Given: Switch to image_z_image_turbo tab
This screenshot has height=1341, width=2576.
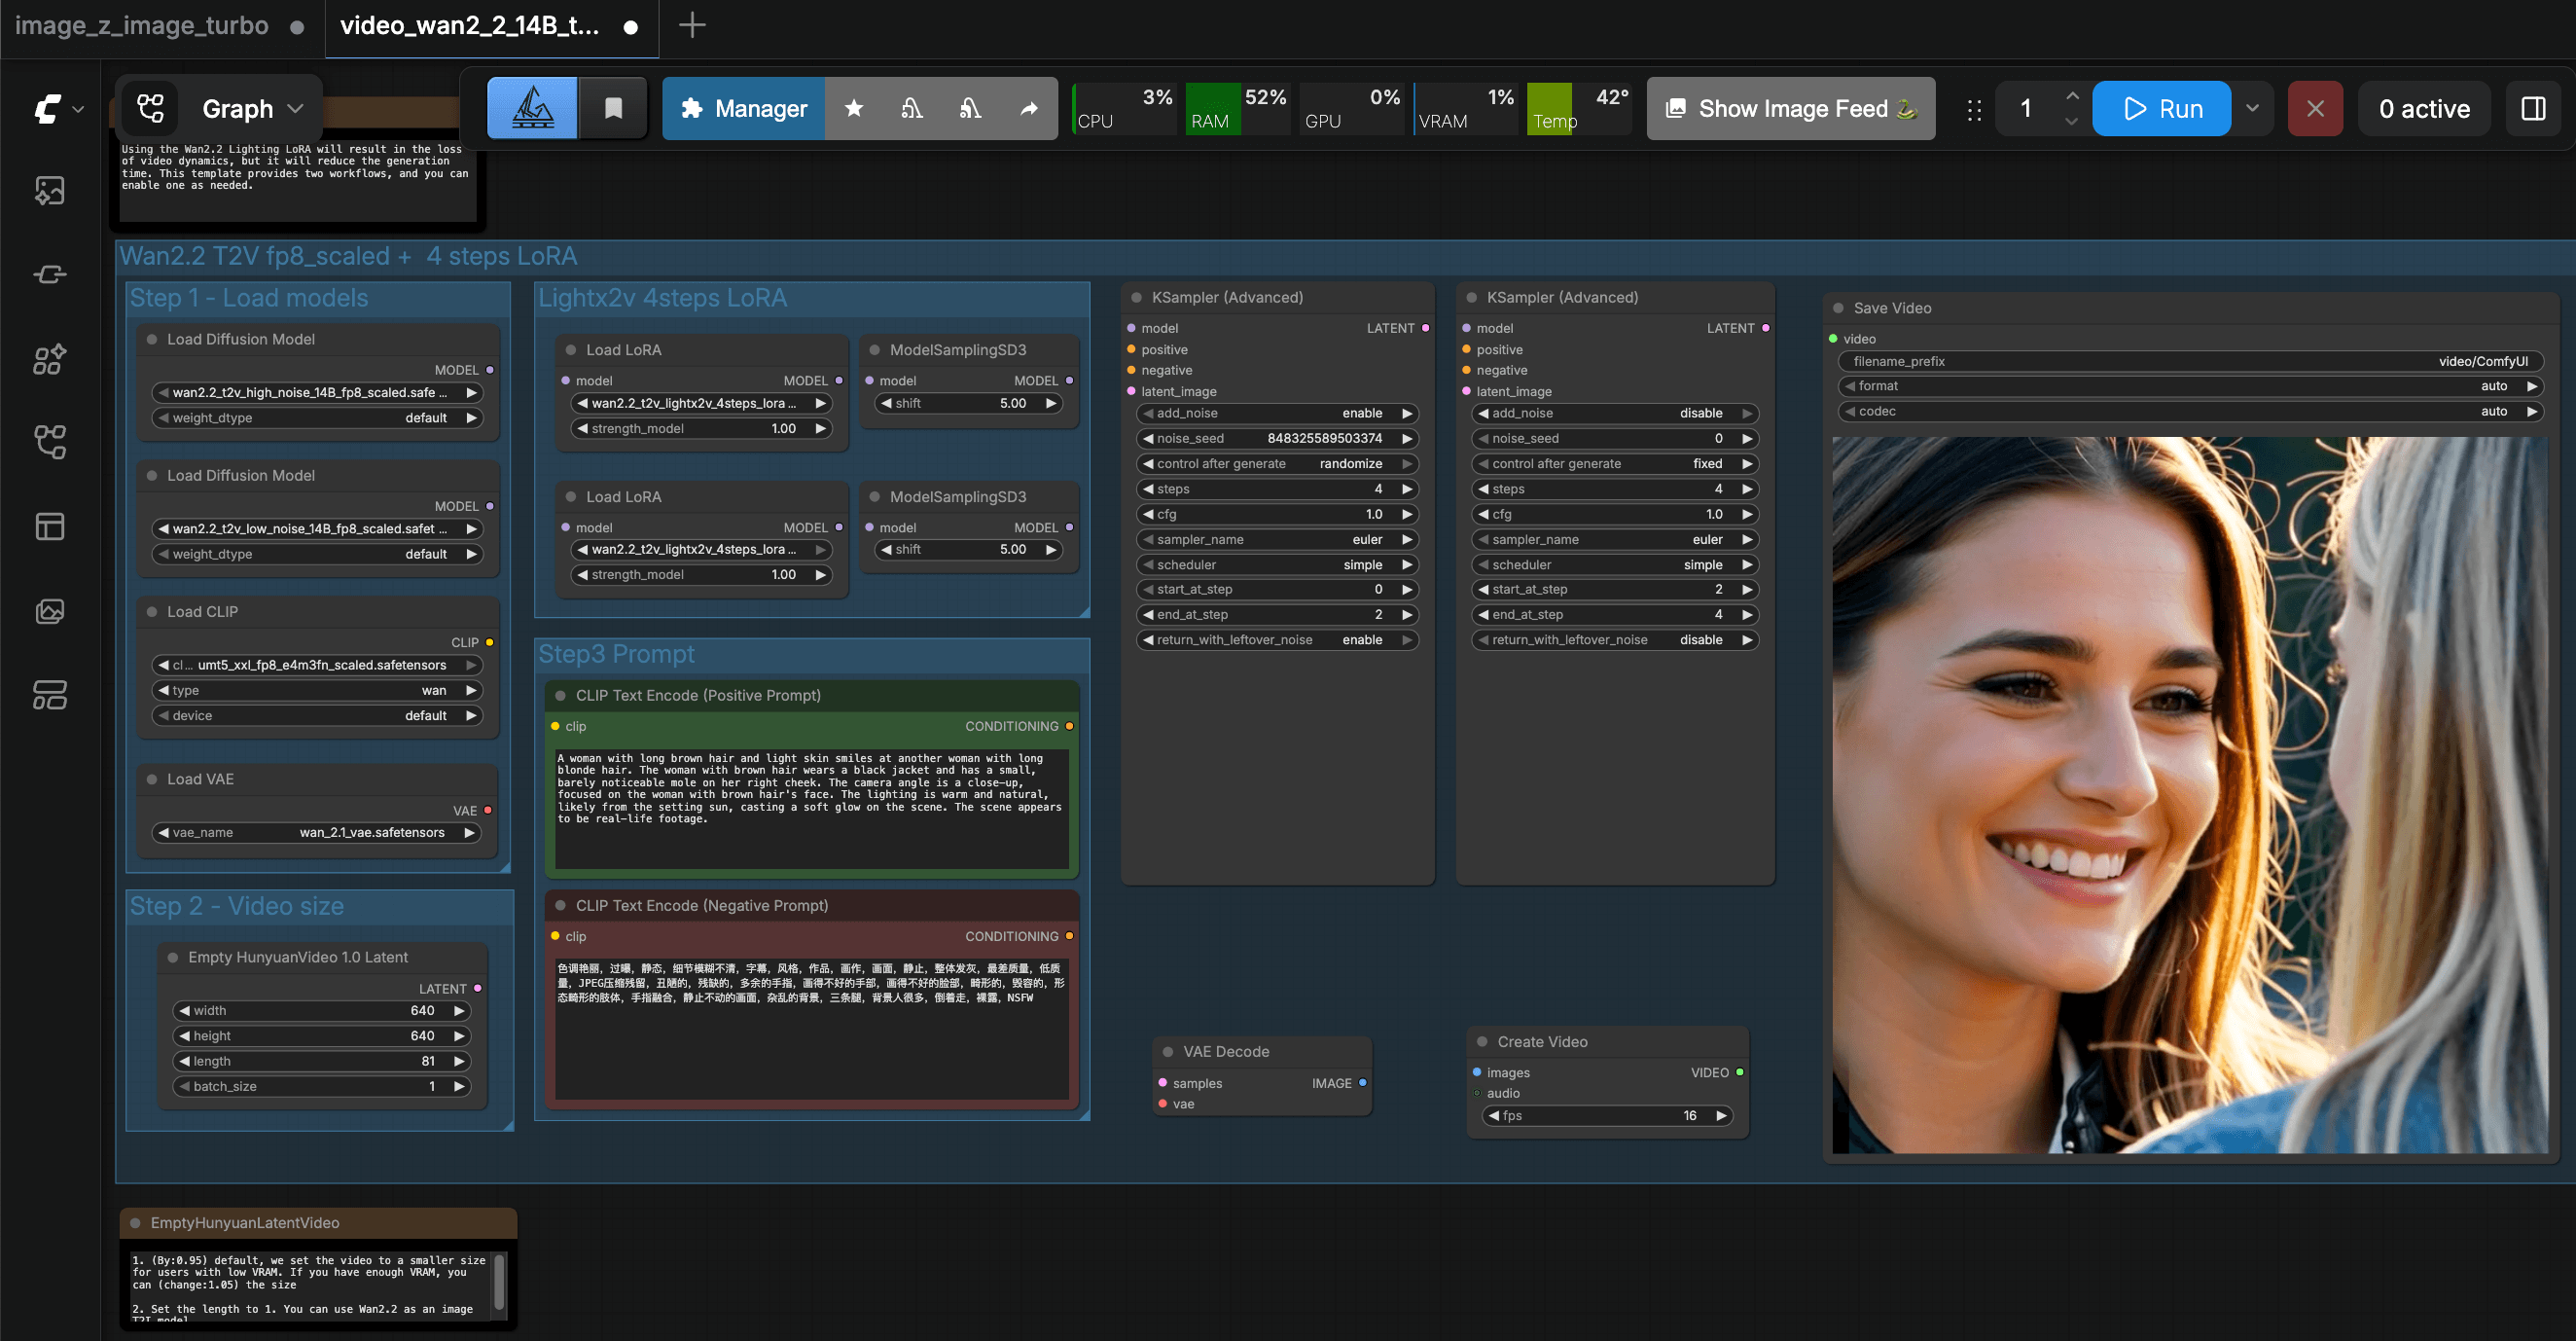Looking at the screenshot, I should pyautogui.click(x=142, y=26).
